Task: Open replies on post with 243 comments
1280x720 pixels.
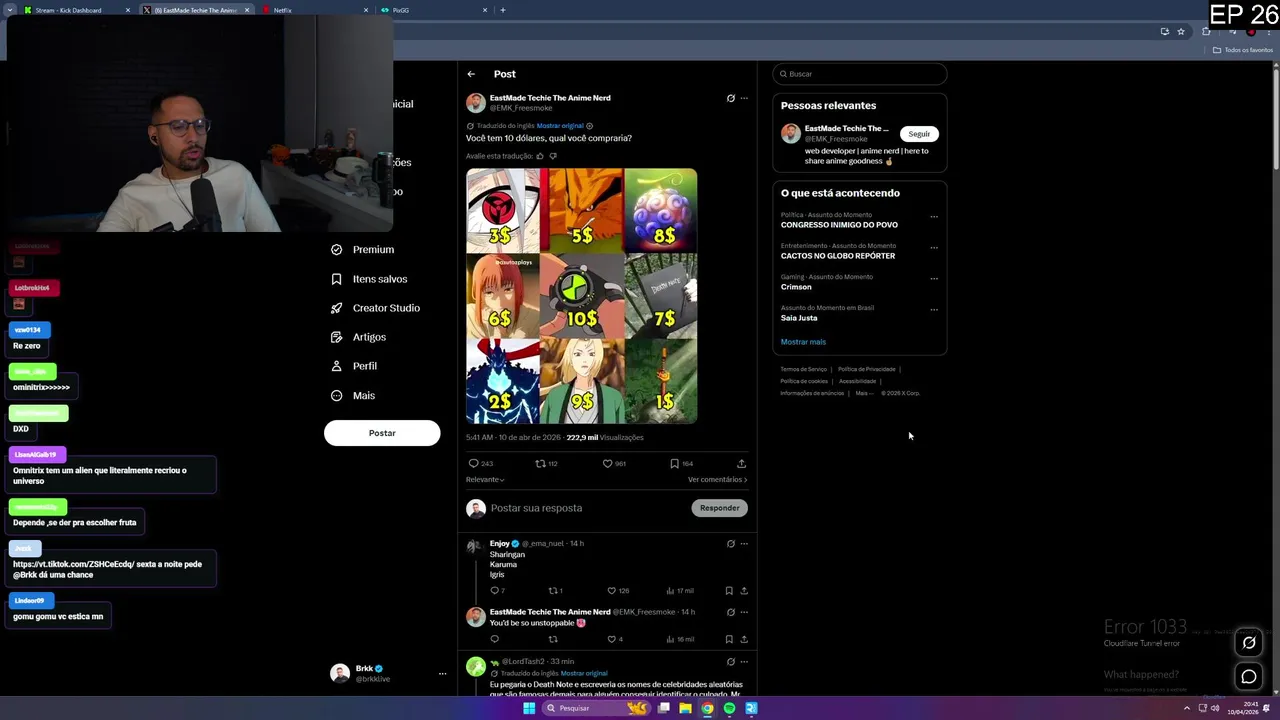Action: pos(481,464)
